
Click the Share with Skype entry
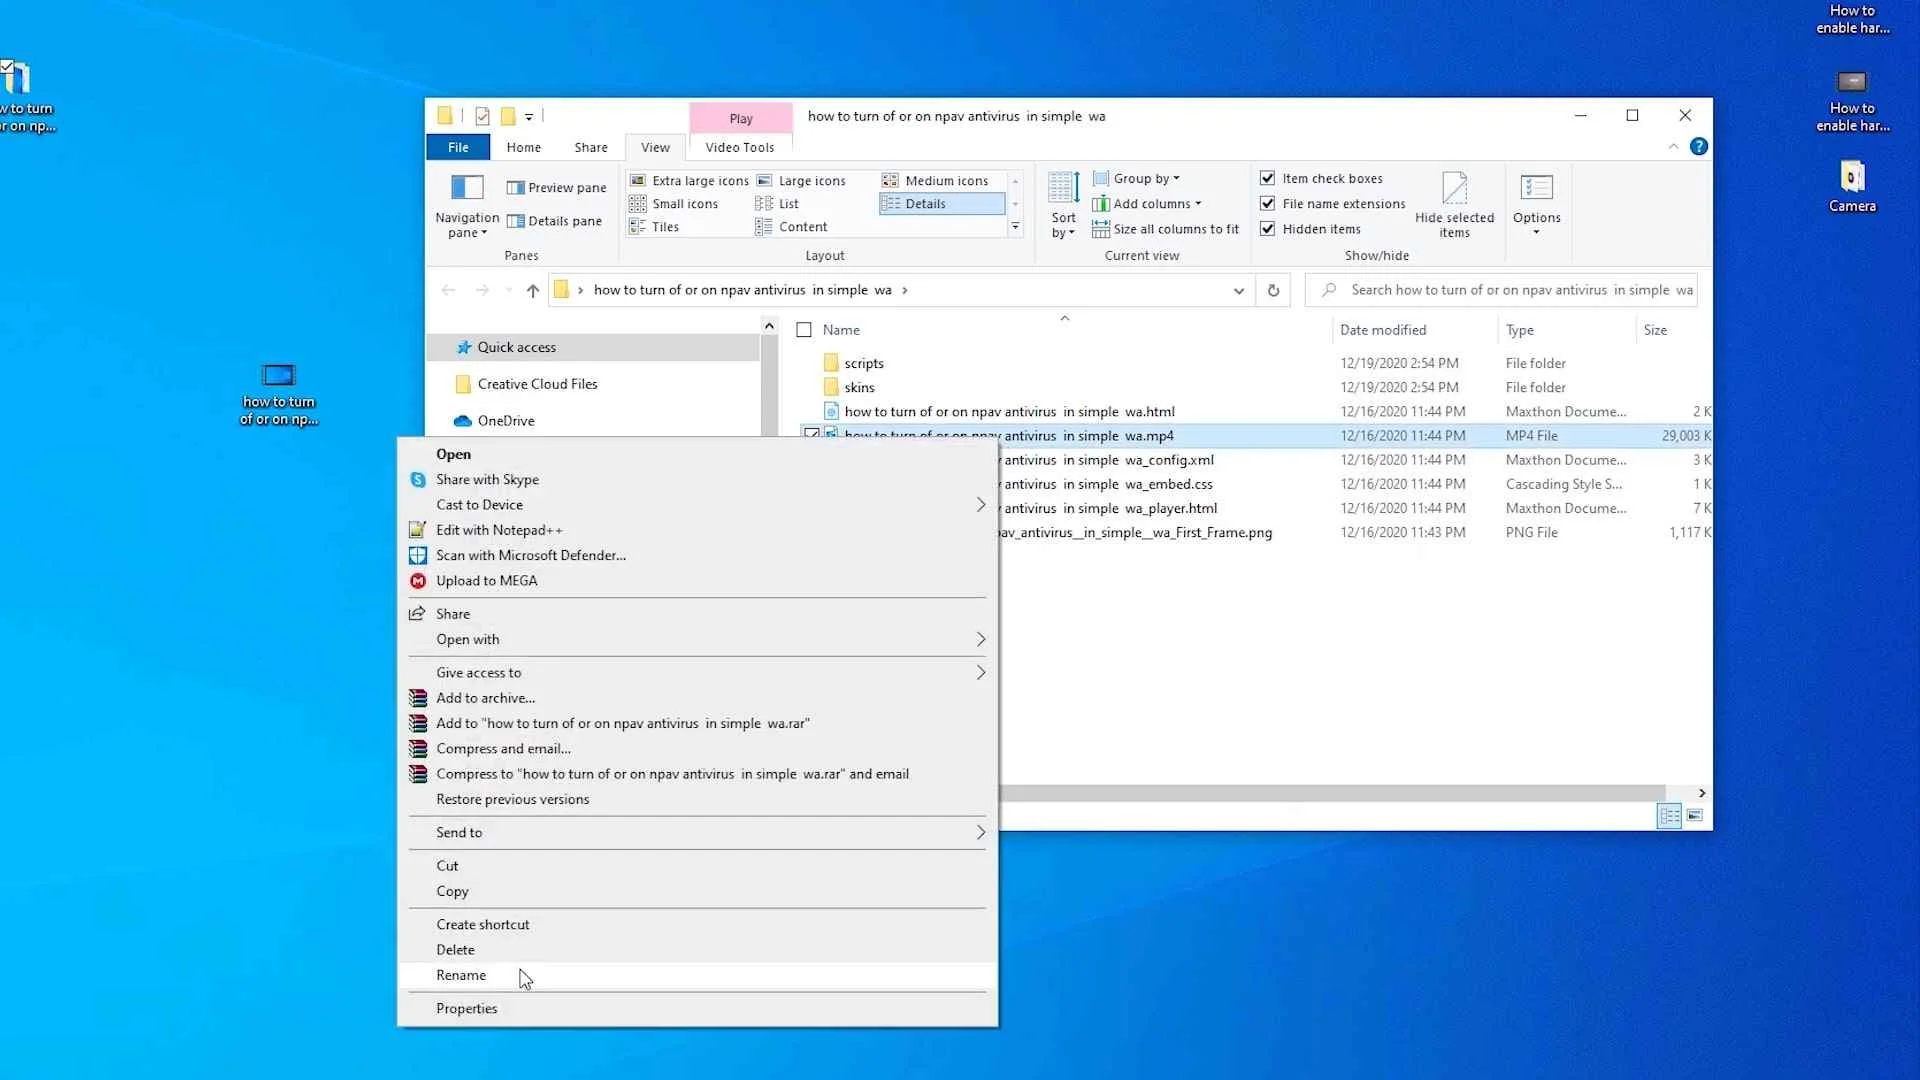click(697, 480)
